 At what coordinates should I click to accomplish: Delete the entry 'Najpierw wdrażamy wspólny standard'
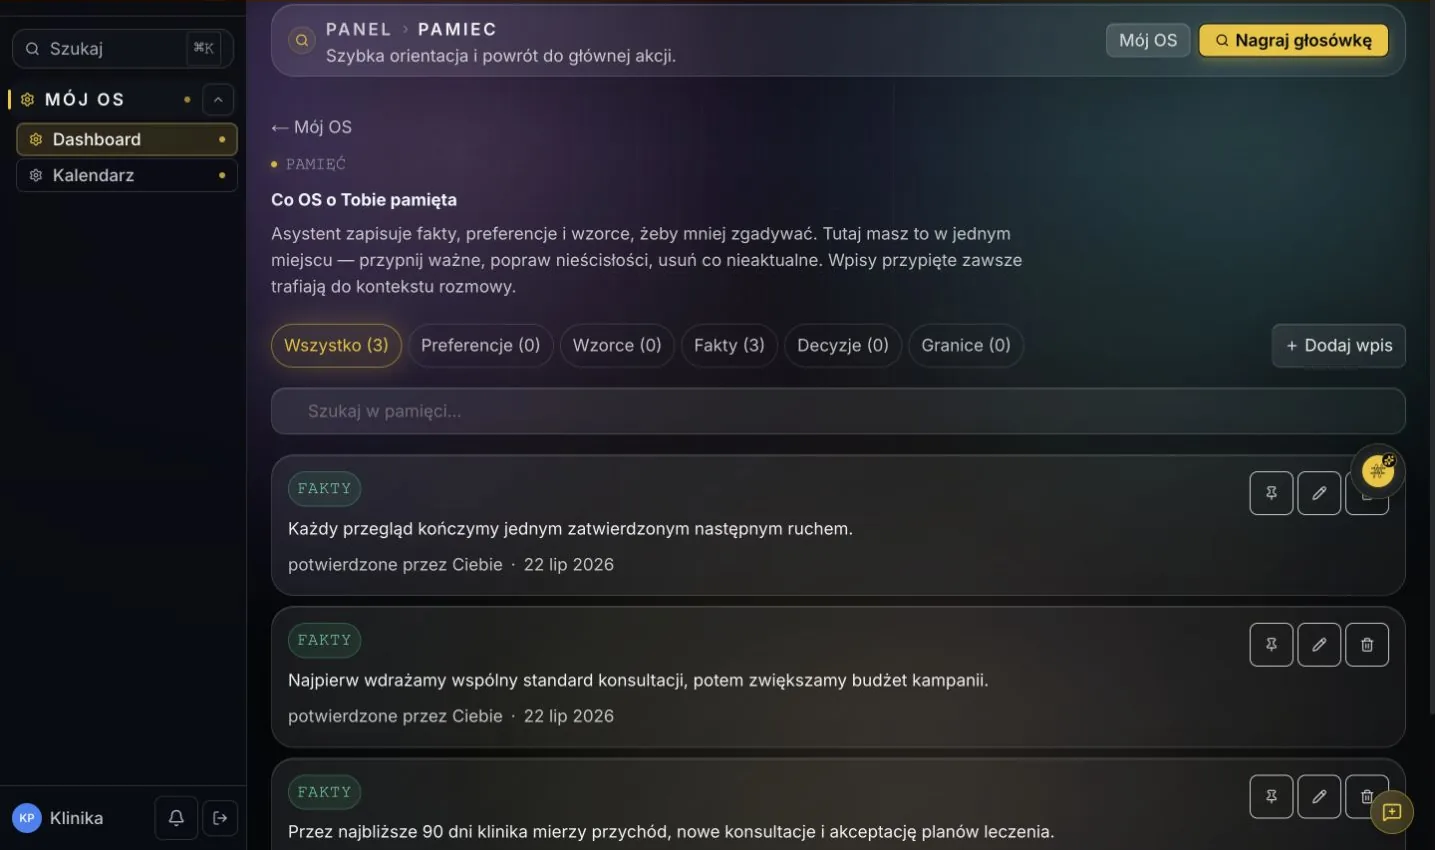1367,645
